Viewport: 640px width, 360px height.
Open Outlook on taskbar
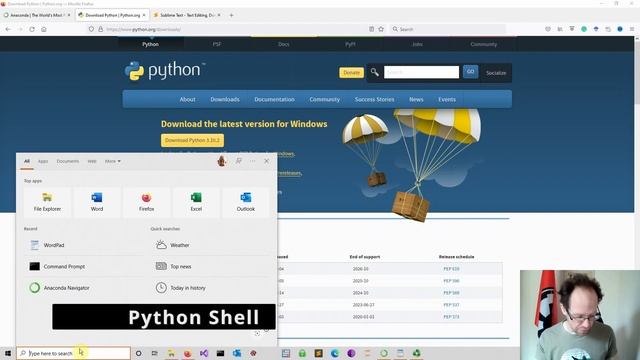tap(237, 353)
